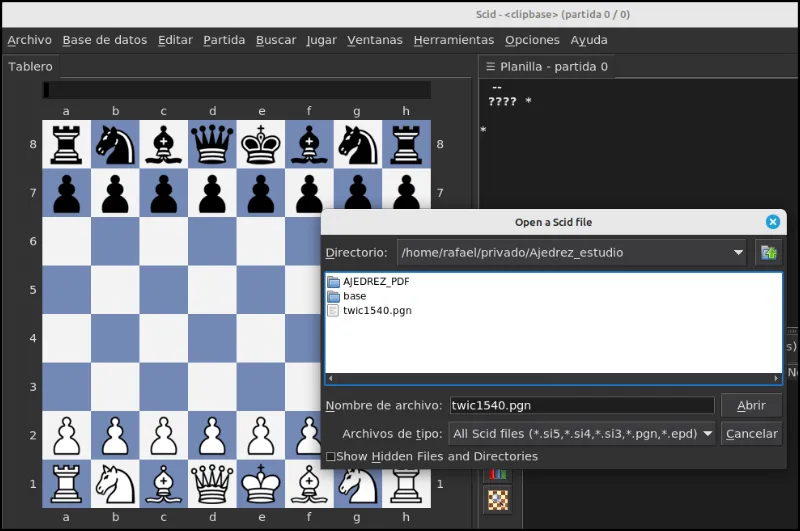Screen dimensions: 800x531
Task: Click the Cancelar button
Action: (752, 434)
